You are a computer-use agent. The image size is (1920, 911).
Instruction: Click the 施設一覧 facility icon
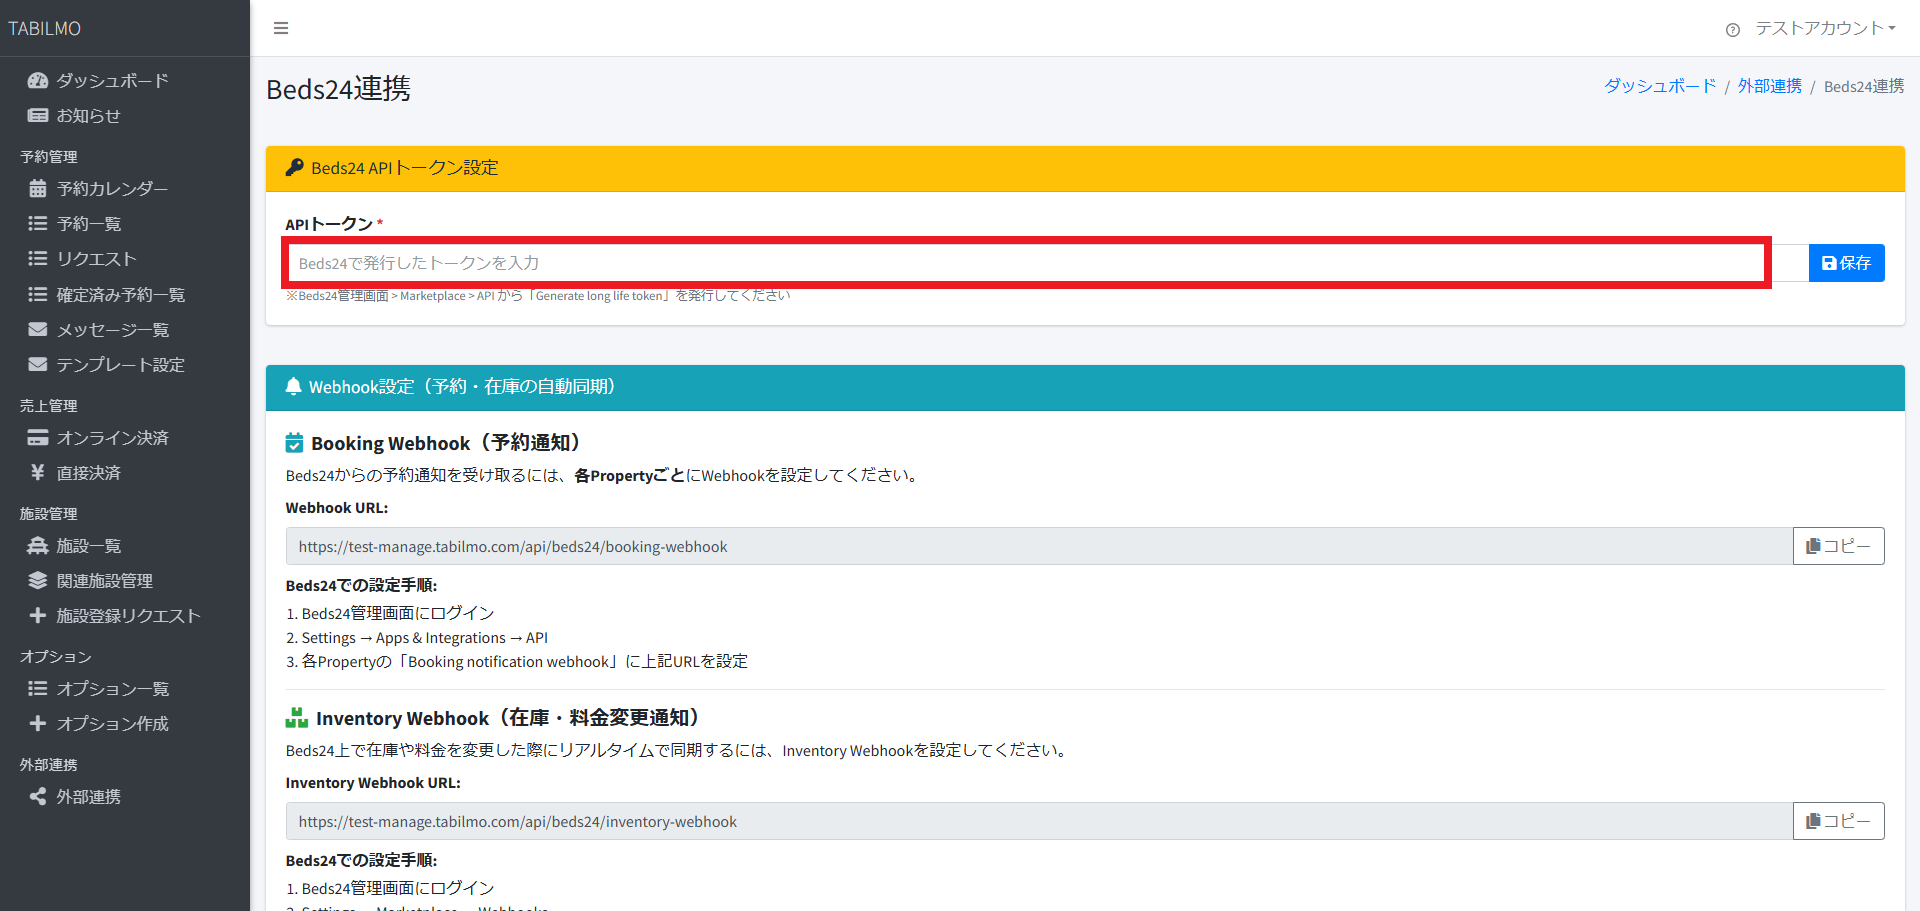click(38, 545)
